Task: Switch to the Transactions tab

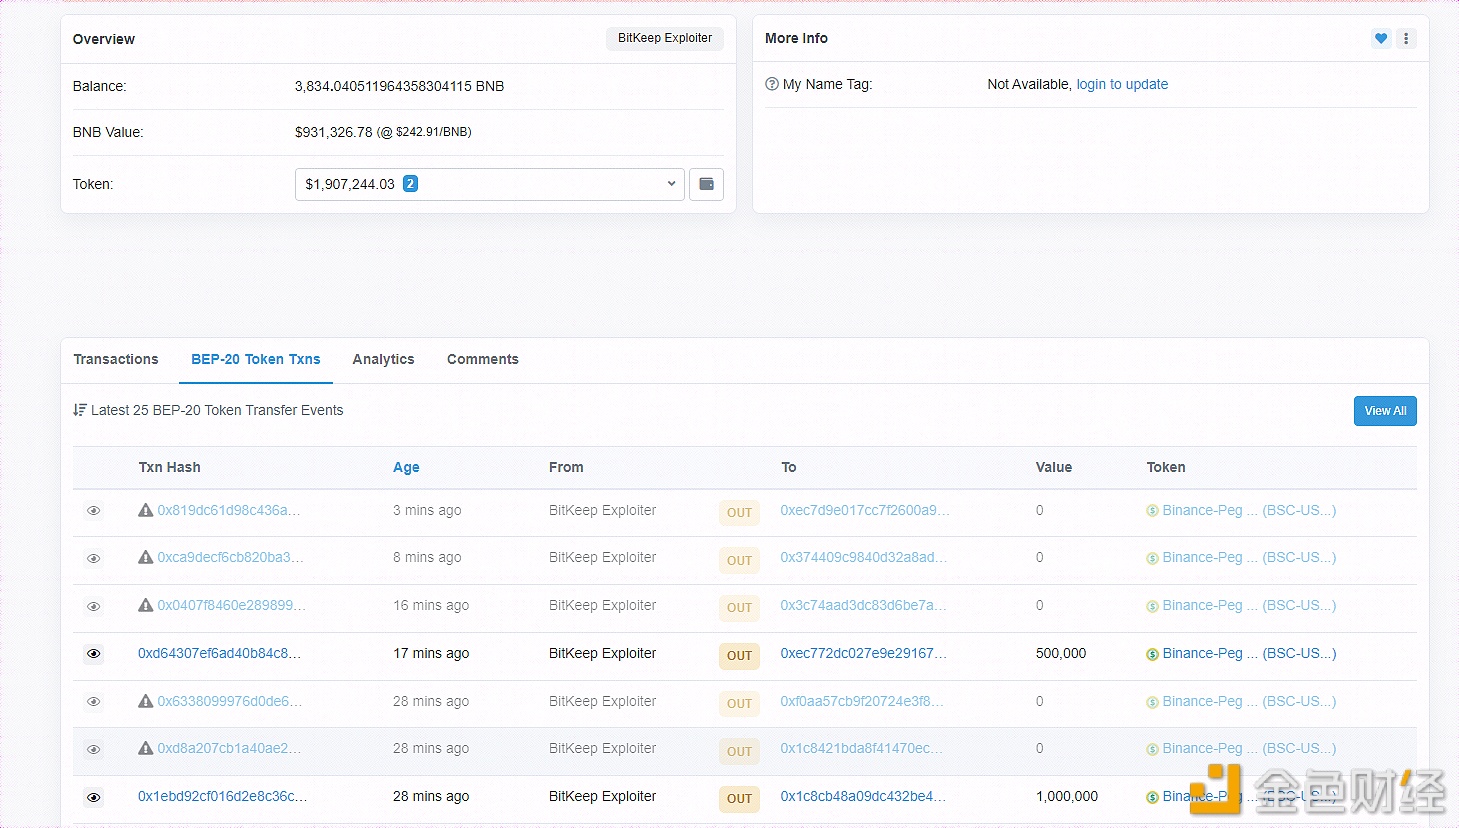Action: (116, 359)
